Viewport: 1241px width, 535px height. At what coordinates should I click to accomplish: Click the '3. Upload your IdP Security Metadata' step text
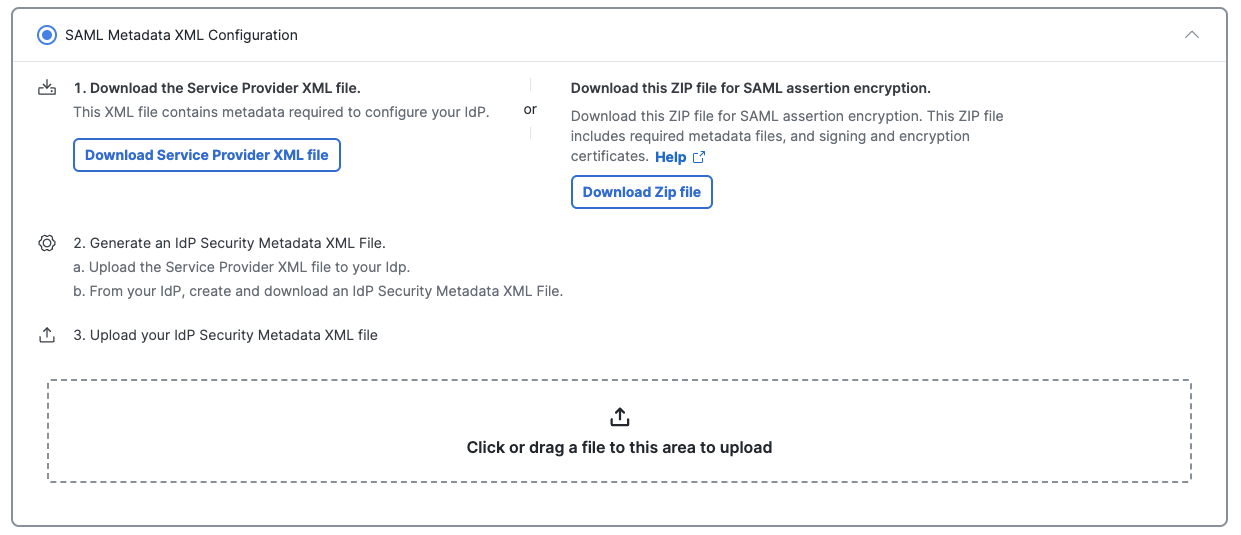click(x=226, y=335)
